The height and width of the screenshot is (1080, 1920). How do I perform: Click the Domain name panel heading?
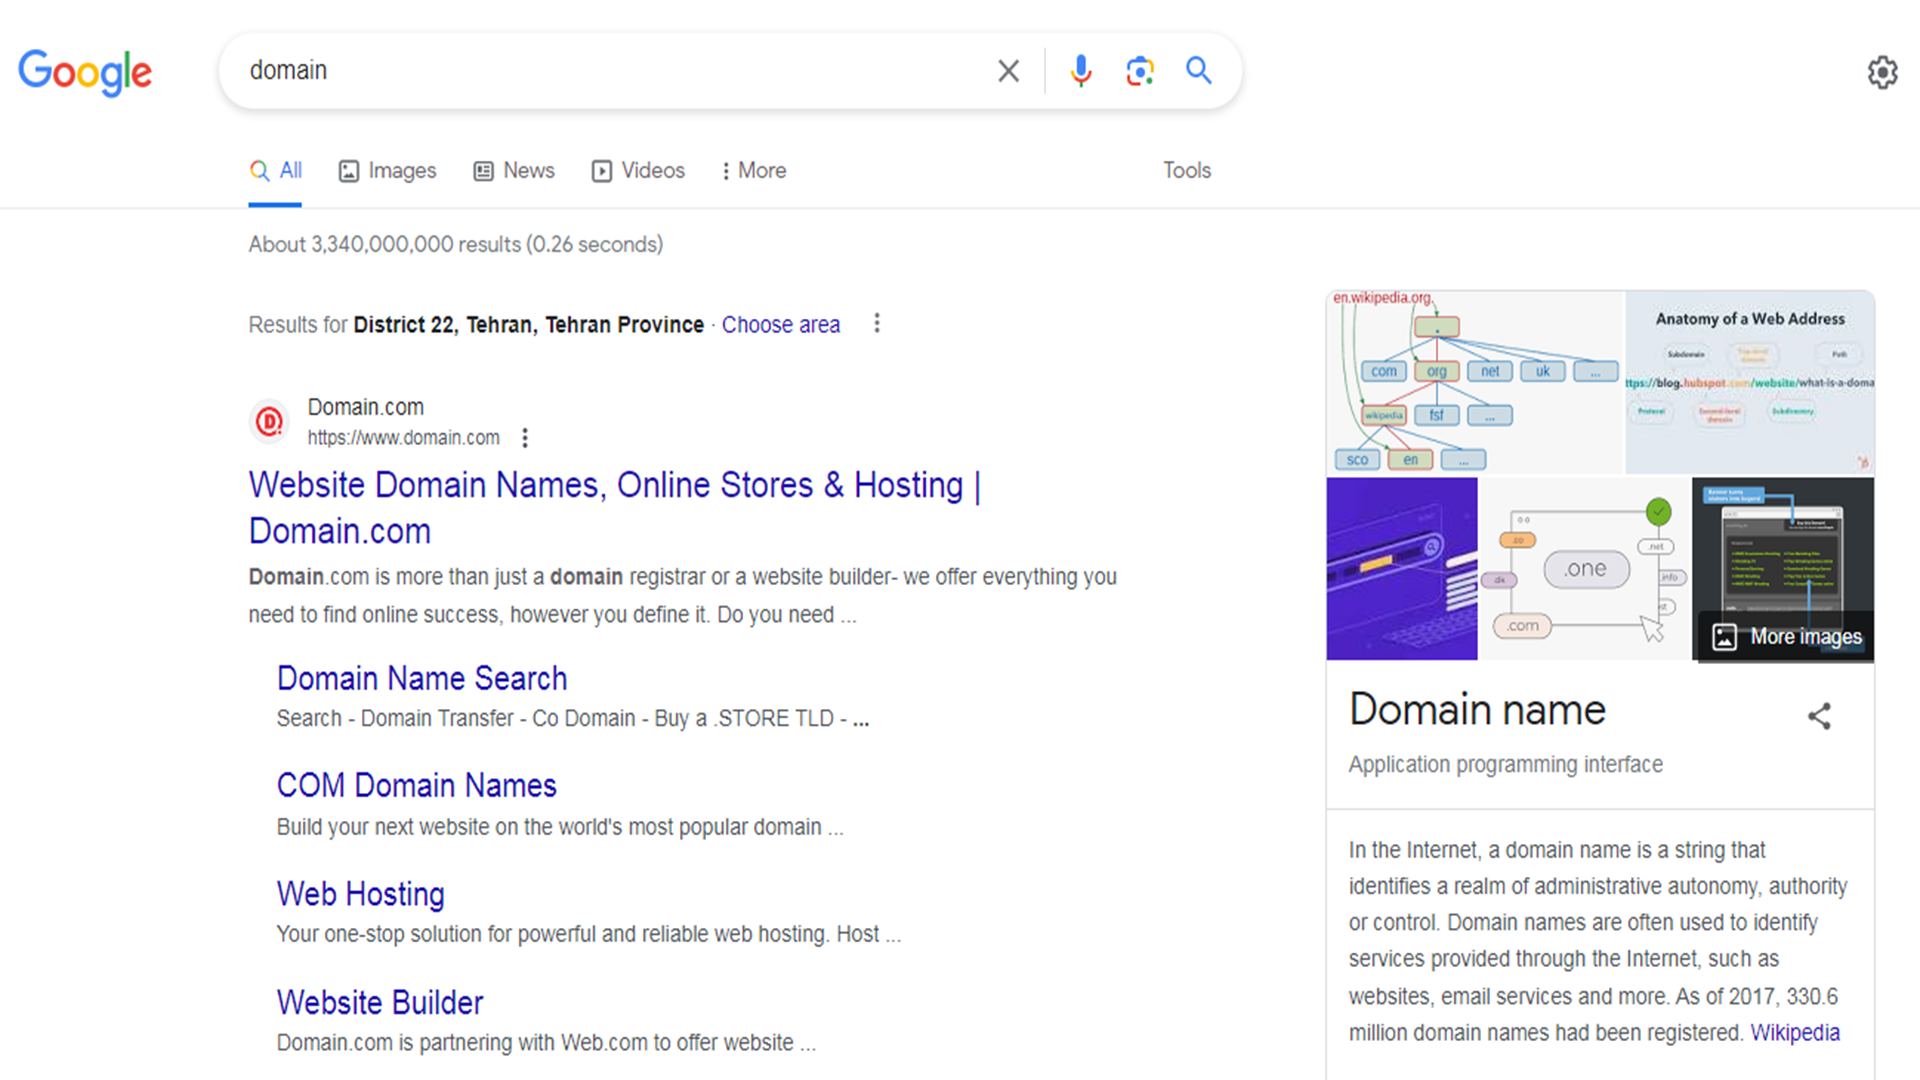[1477, 710]
